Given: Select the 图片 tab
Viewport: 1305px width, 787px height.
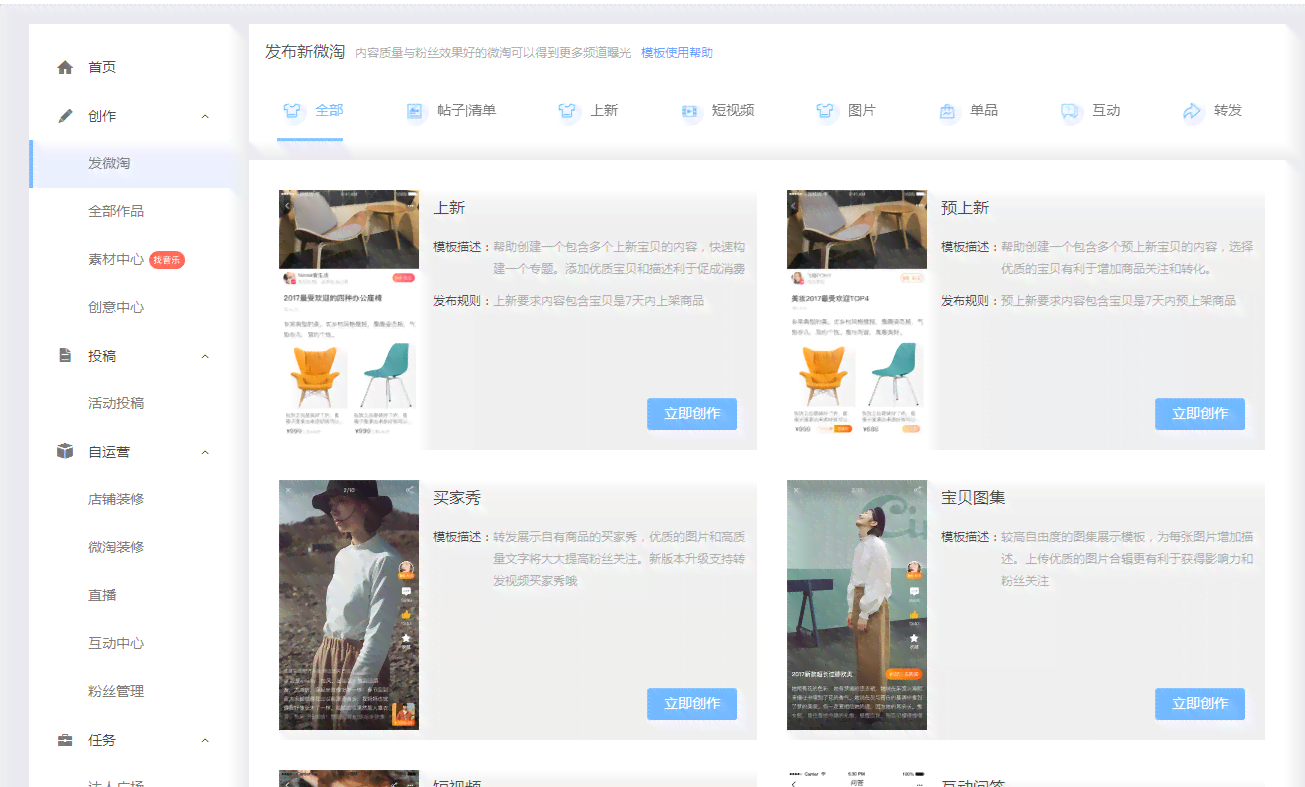Looking at the screenshot, I should click(x=845, y=111).
